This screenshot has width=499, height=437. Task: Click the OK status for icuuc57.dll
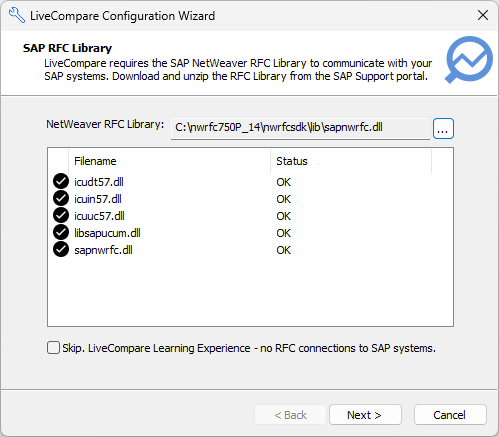point(283,216)
